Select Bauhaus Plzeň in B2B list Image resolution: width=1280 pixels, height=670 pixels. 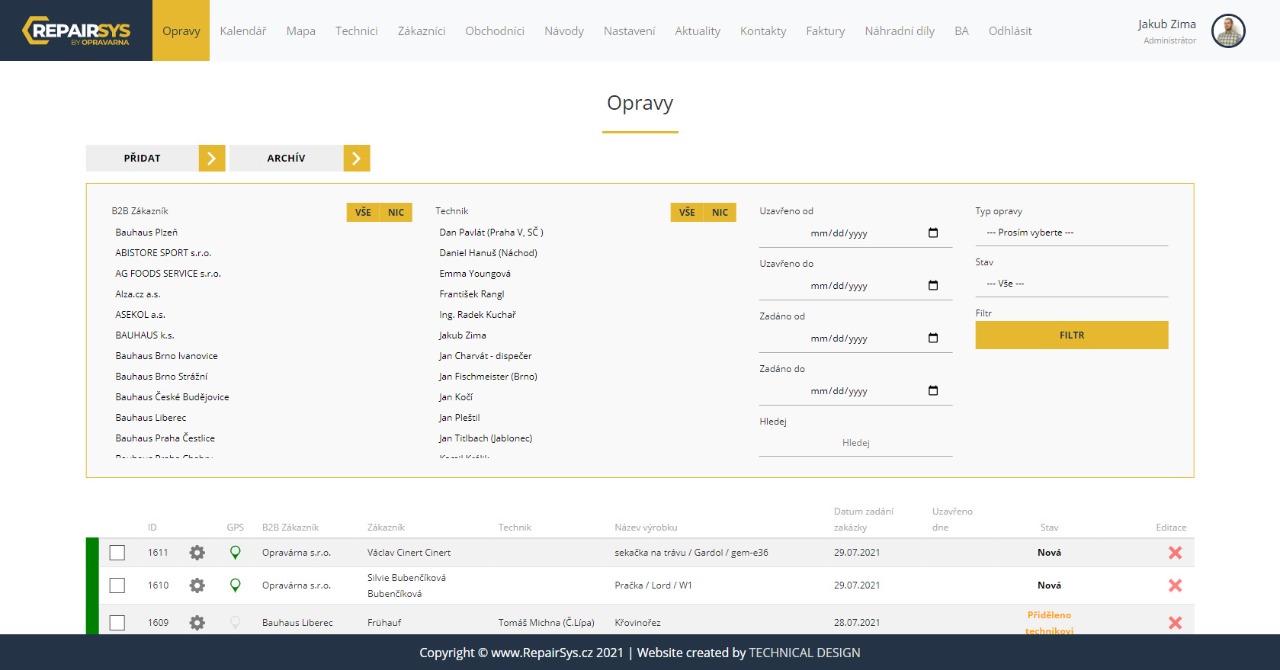(x=147, y=233)
